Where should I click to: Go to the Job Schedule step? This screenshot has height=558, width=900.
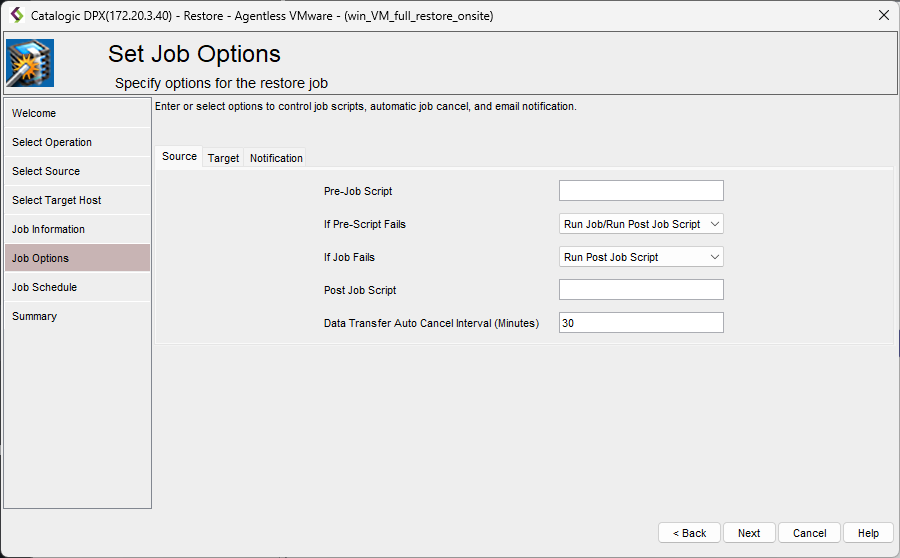77,287
